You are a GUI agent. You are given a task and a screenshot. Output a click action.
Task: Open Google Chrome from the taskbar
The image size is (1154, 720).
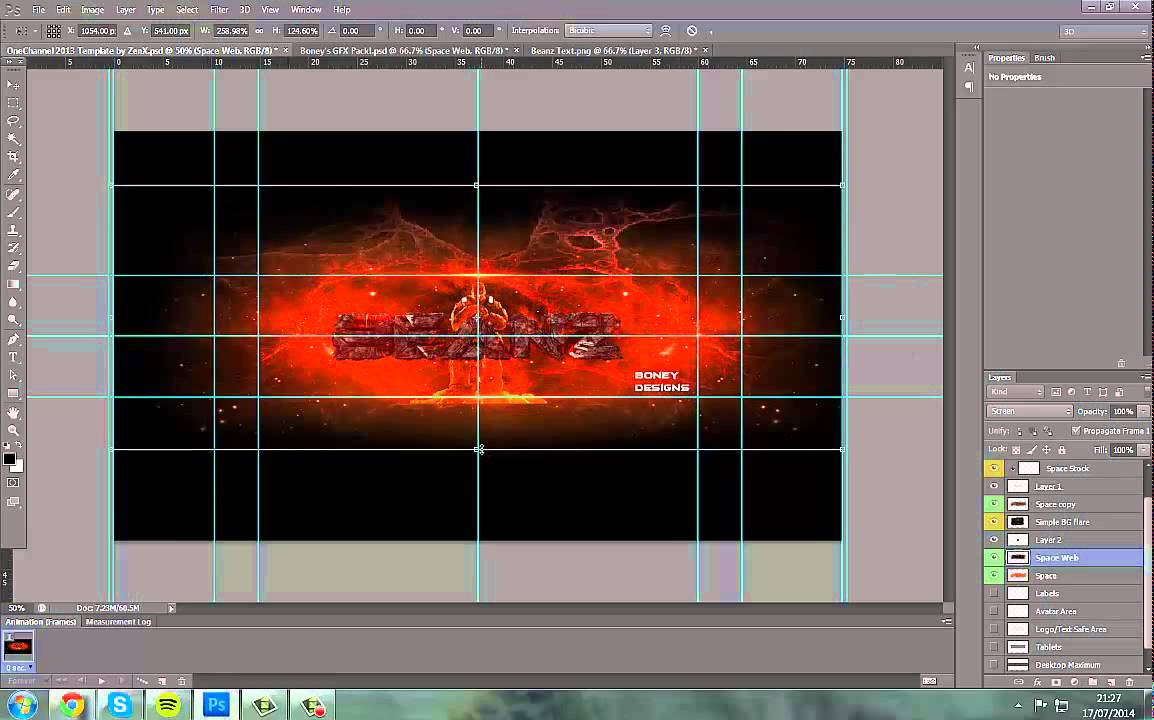[71, 705]
